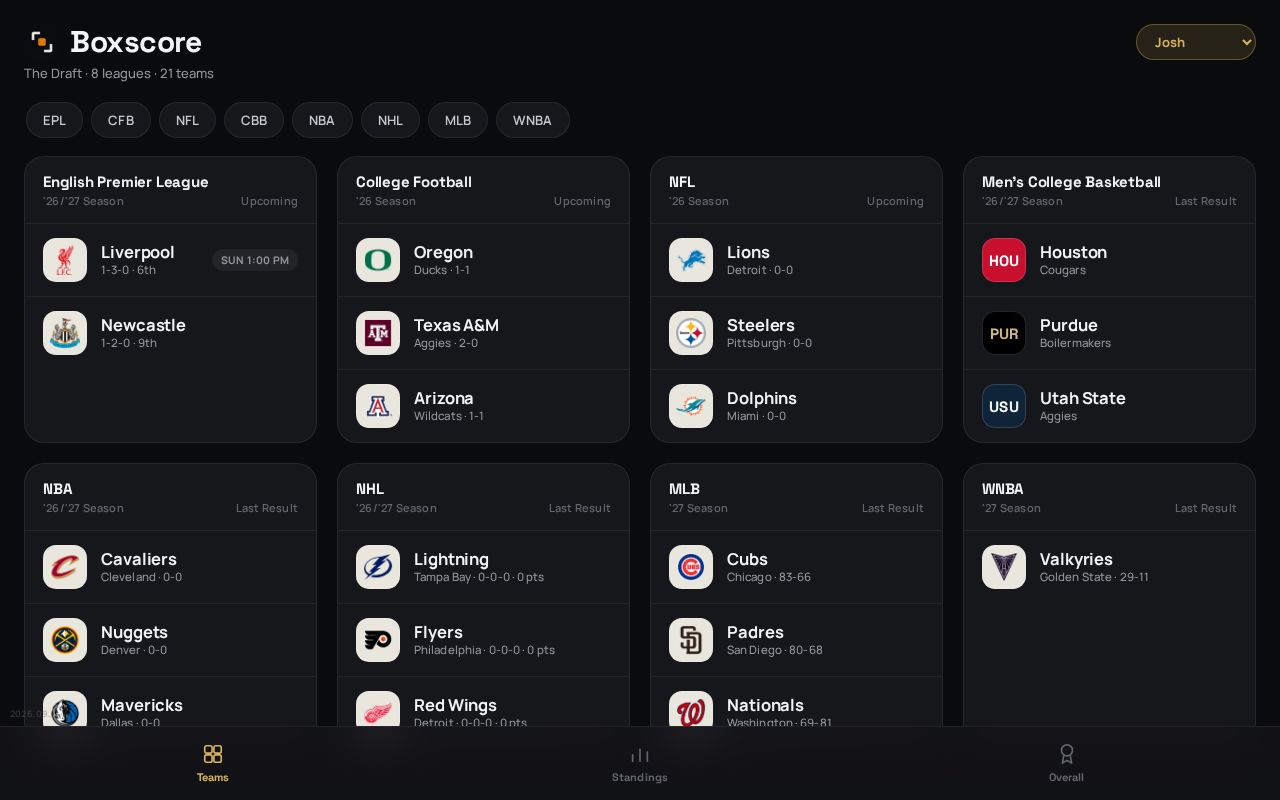This screenshot has width=1280, height=800.
Task: Click the College Football card heading
Action: [x=414, y=182]
